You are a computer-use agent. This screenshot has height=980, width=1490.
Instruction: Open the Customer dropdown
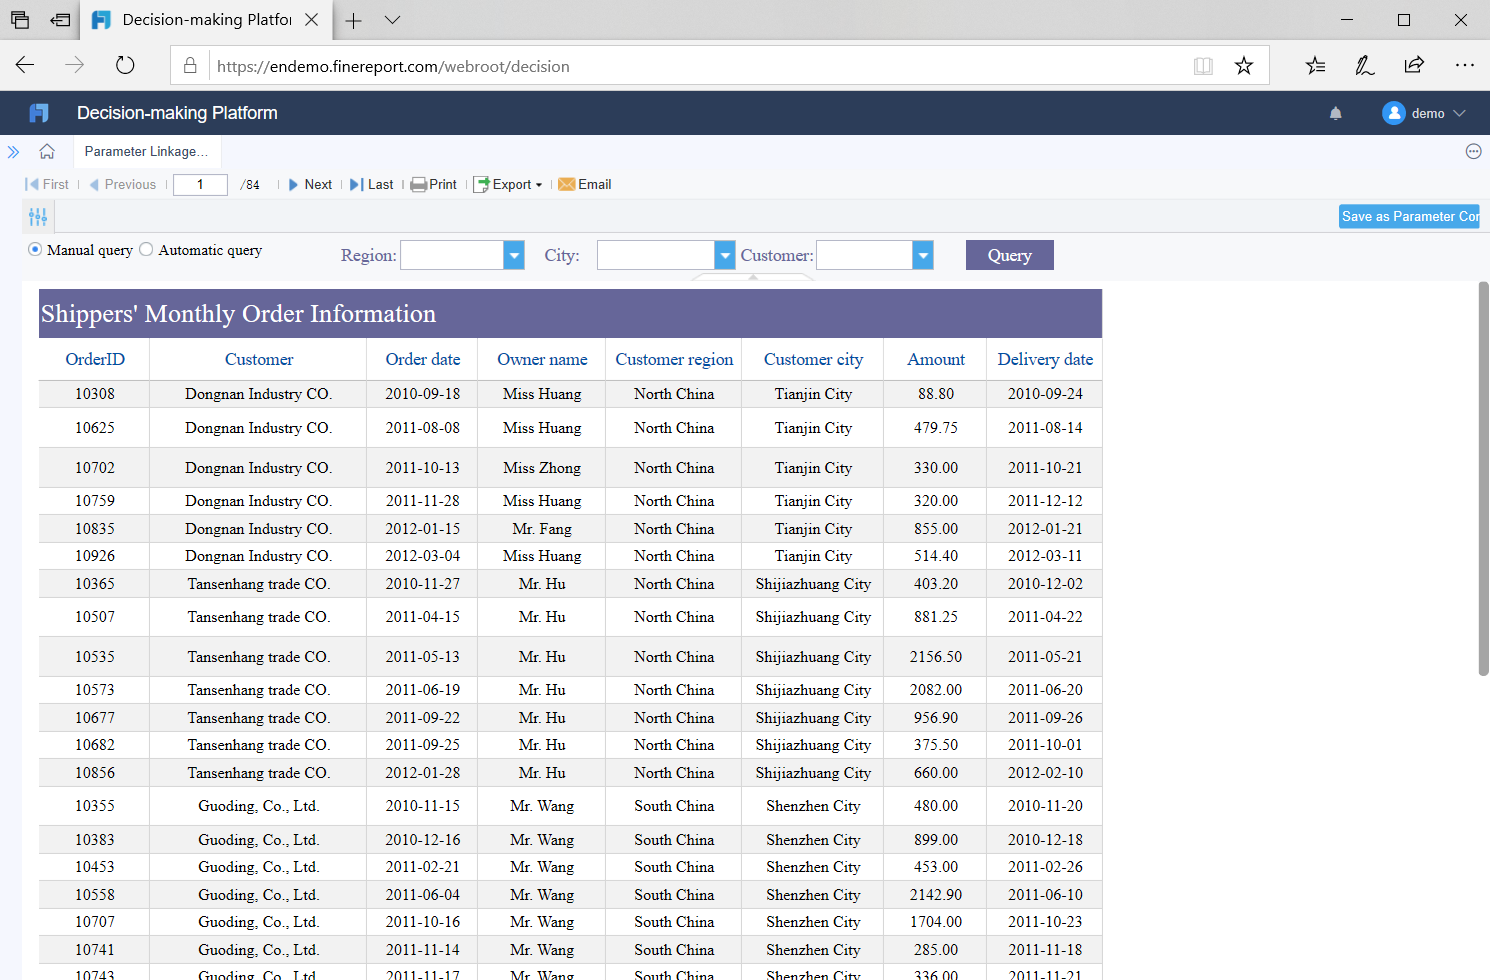[x=921, y=255]
